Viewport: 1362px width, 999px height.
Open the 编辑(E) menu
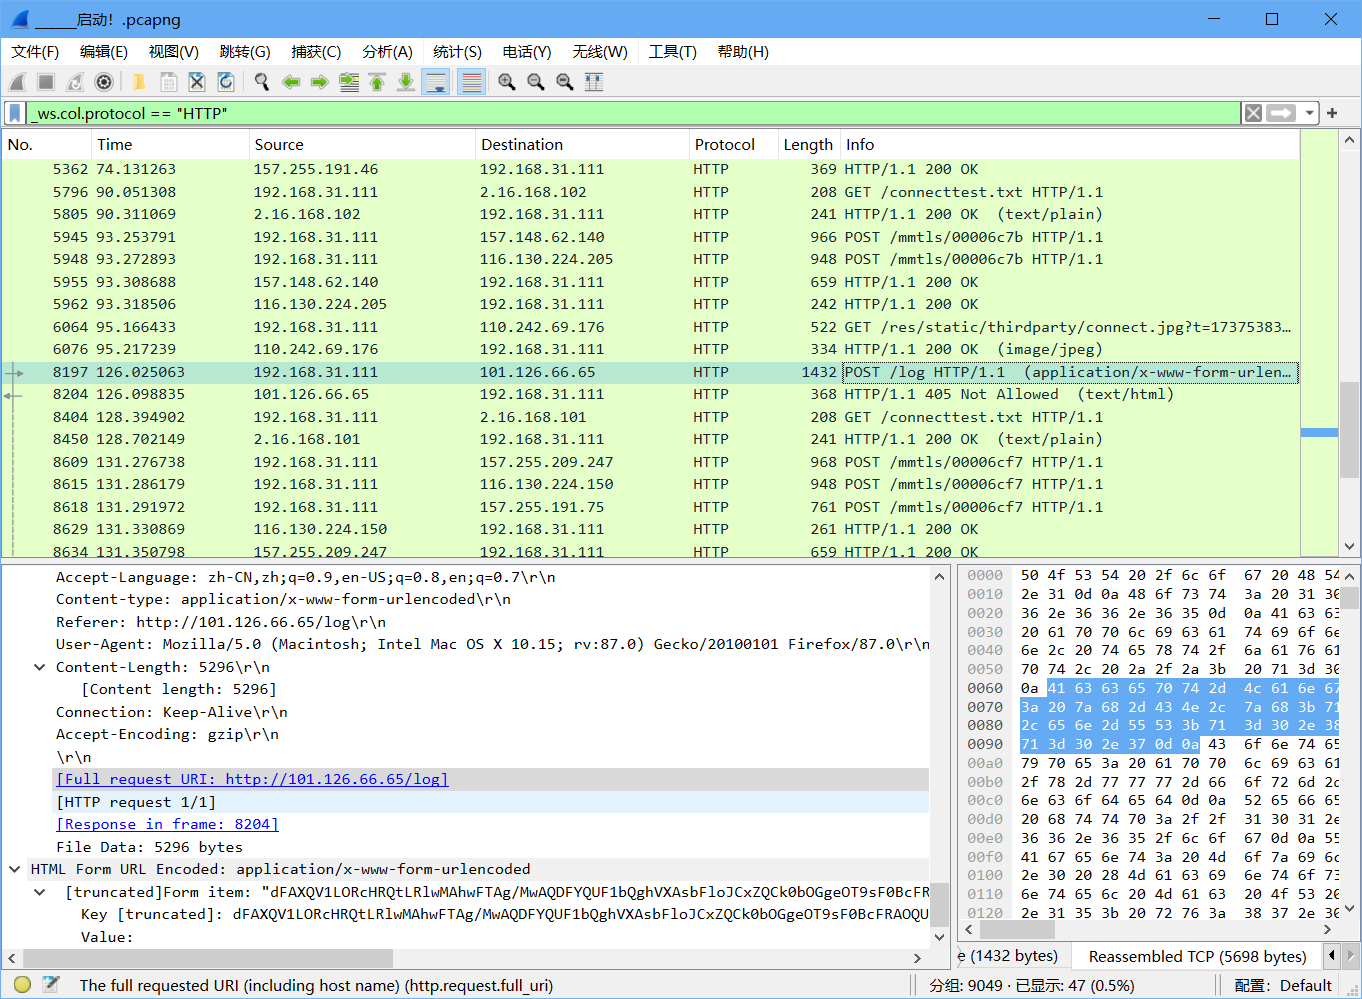click(104, 52)
